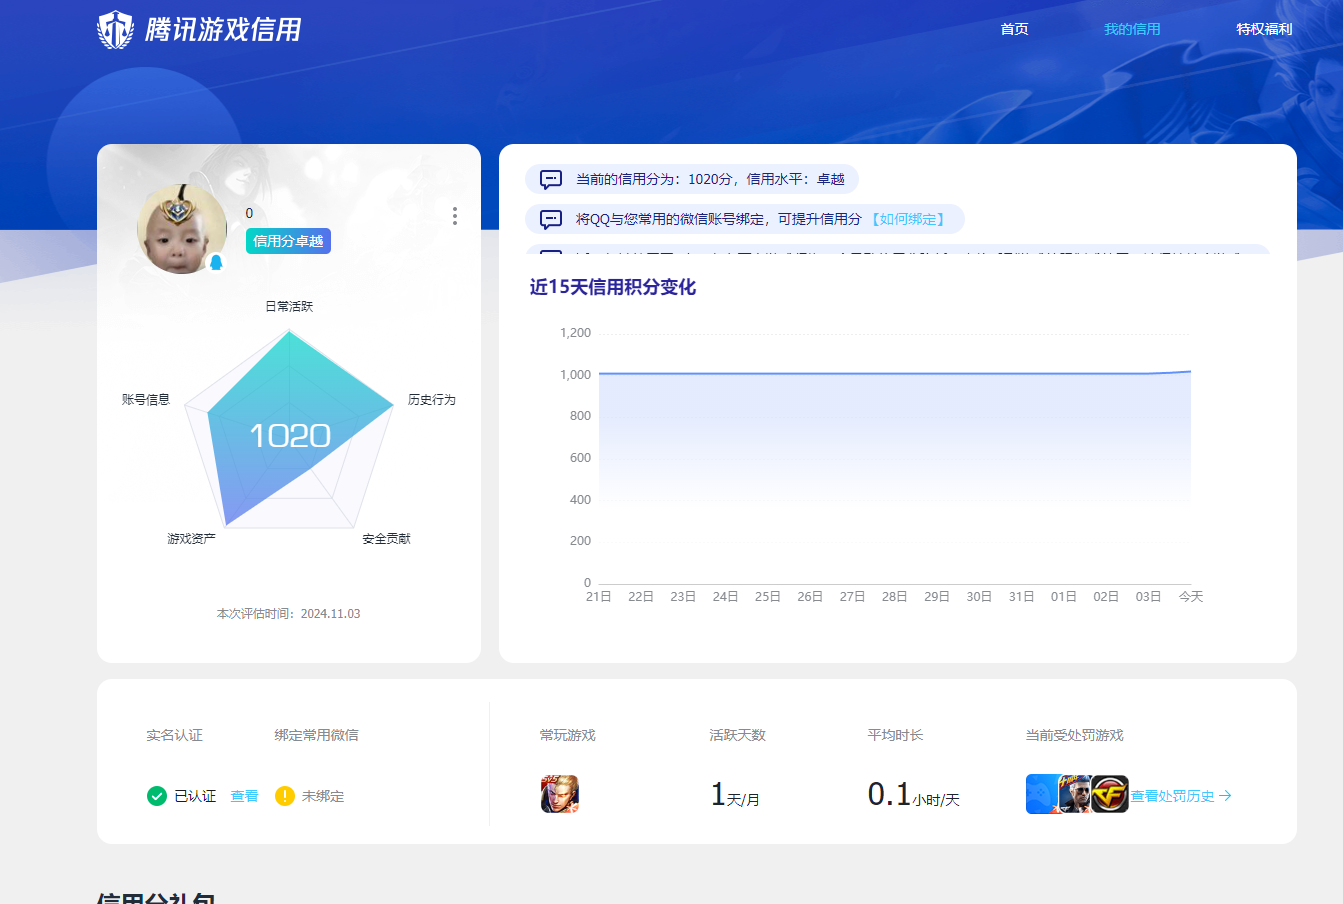1343x904 pixels.
Task: Click the CF CrossFire game icon
Action: pos(1110,794)
